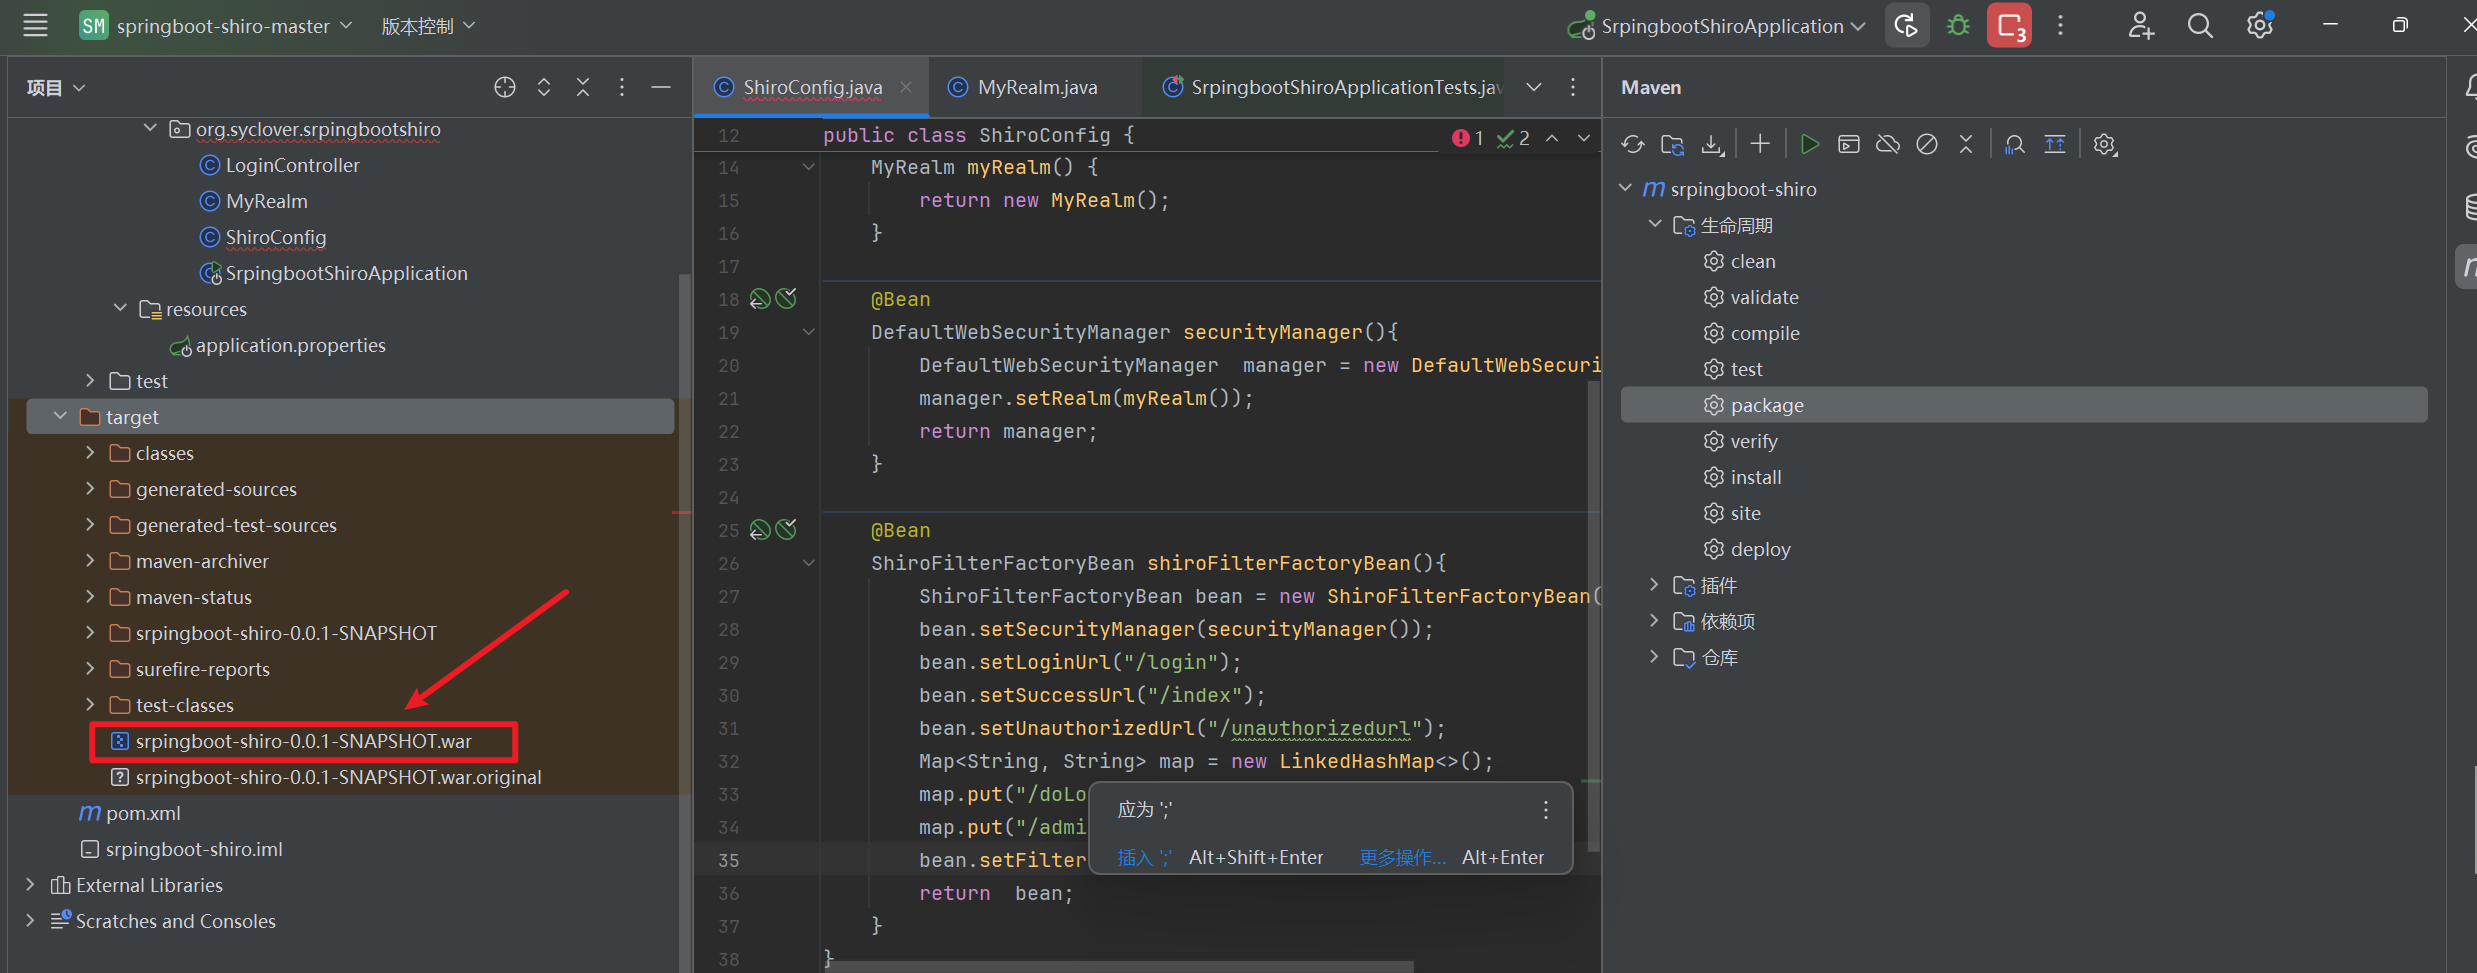2477x973 pixels.
Task: Click the debug bug icon in top toolbar
Action: pyautogui.click(x=1958, y=26)
